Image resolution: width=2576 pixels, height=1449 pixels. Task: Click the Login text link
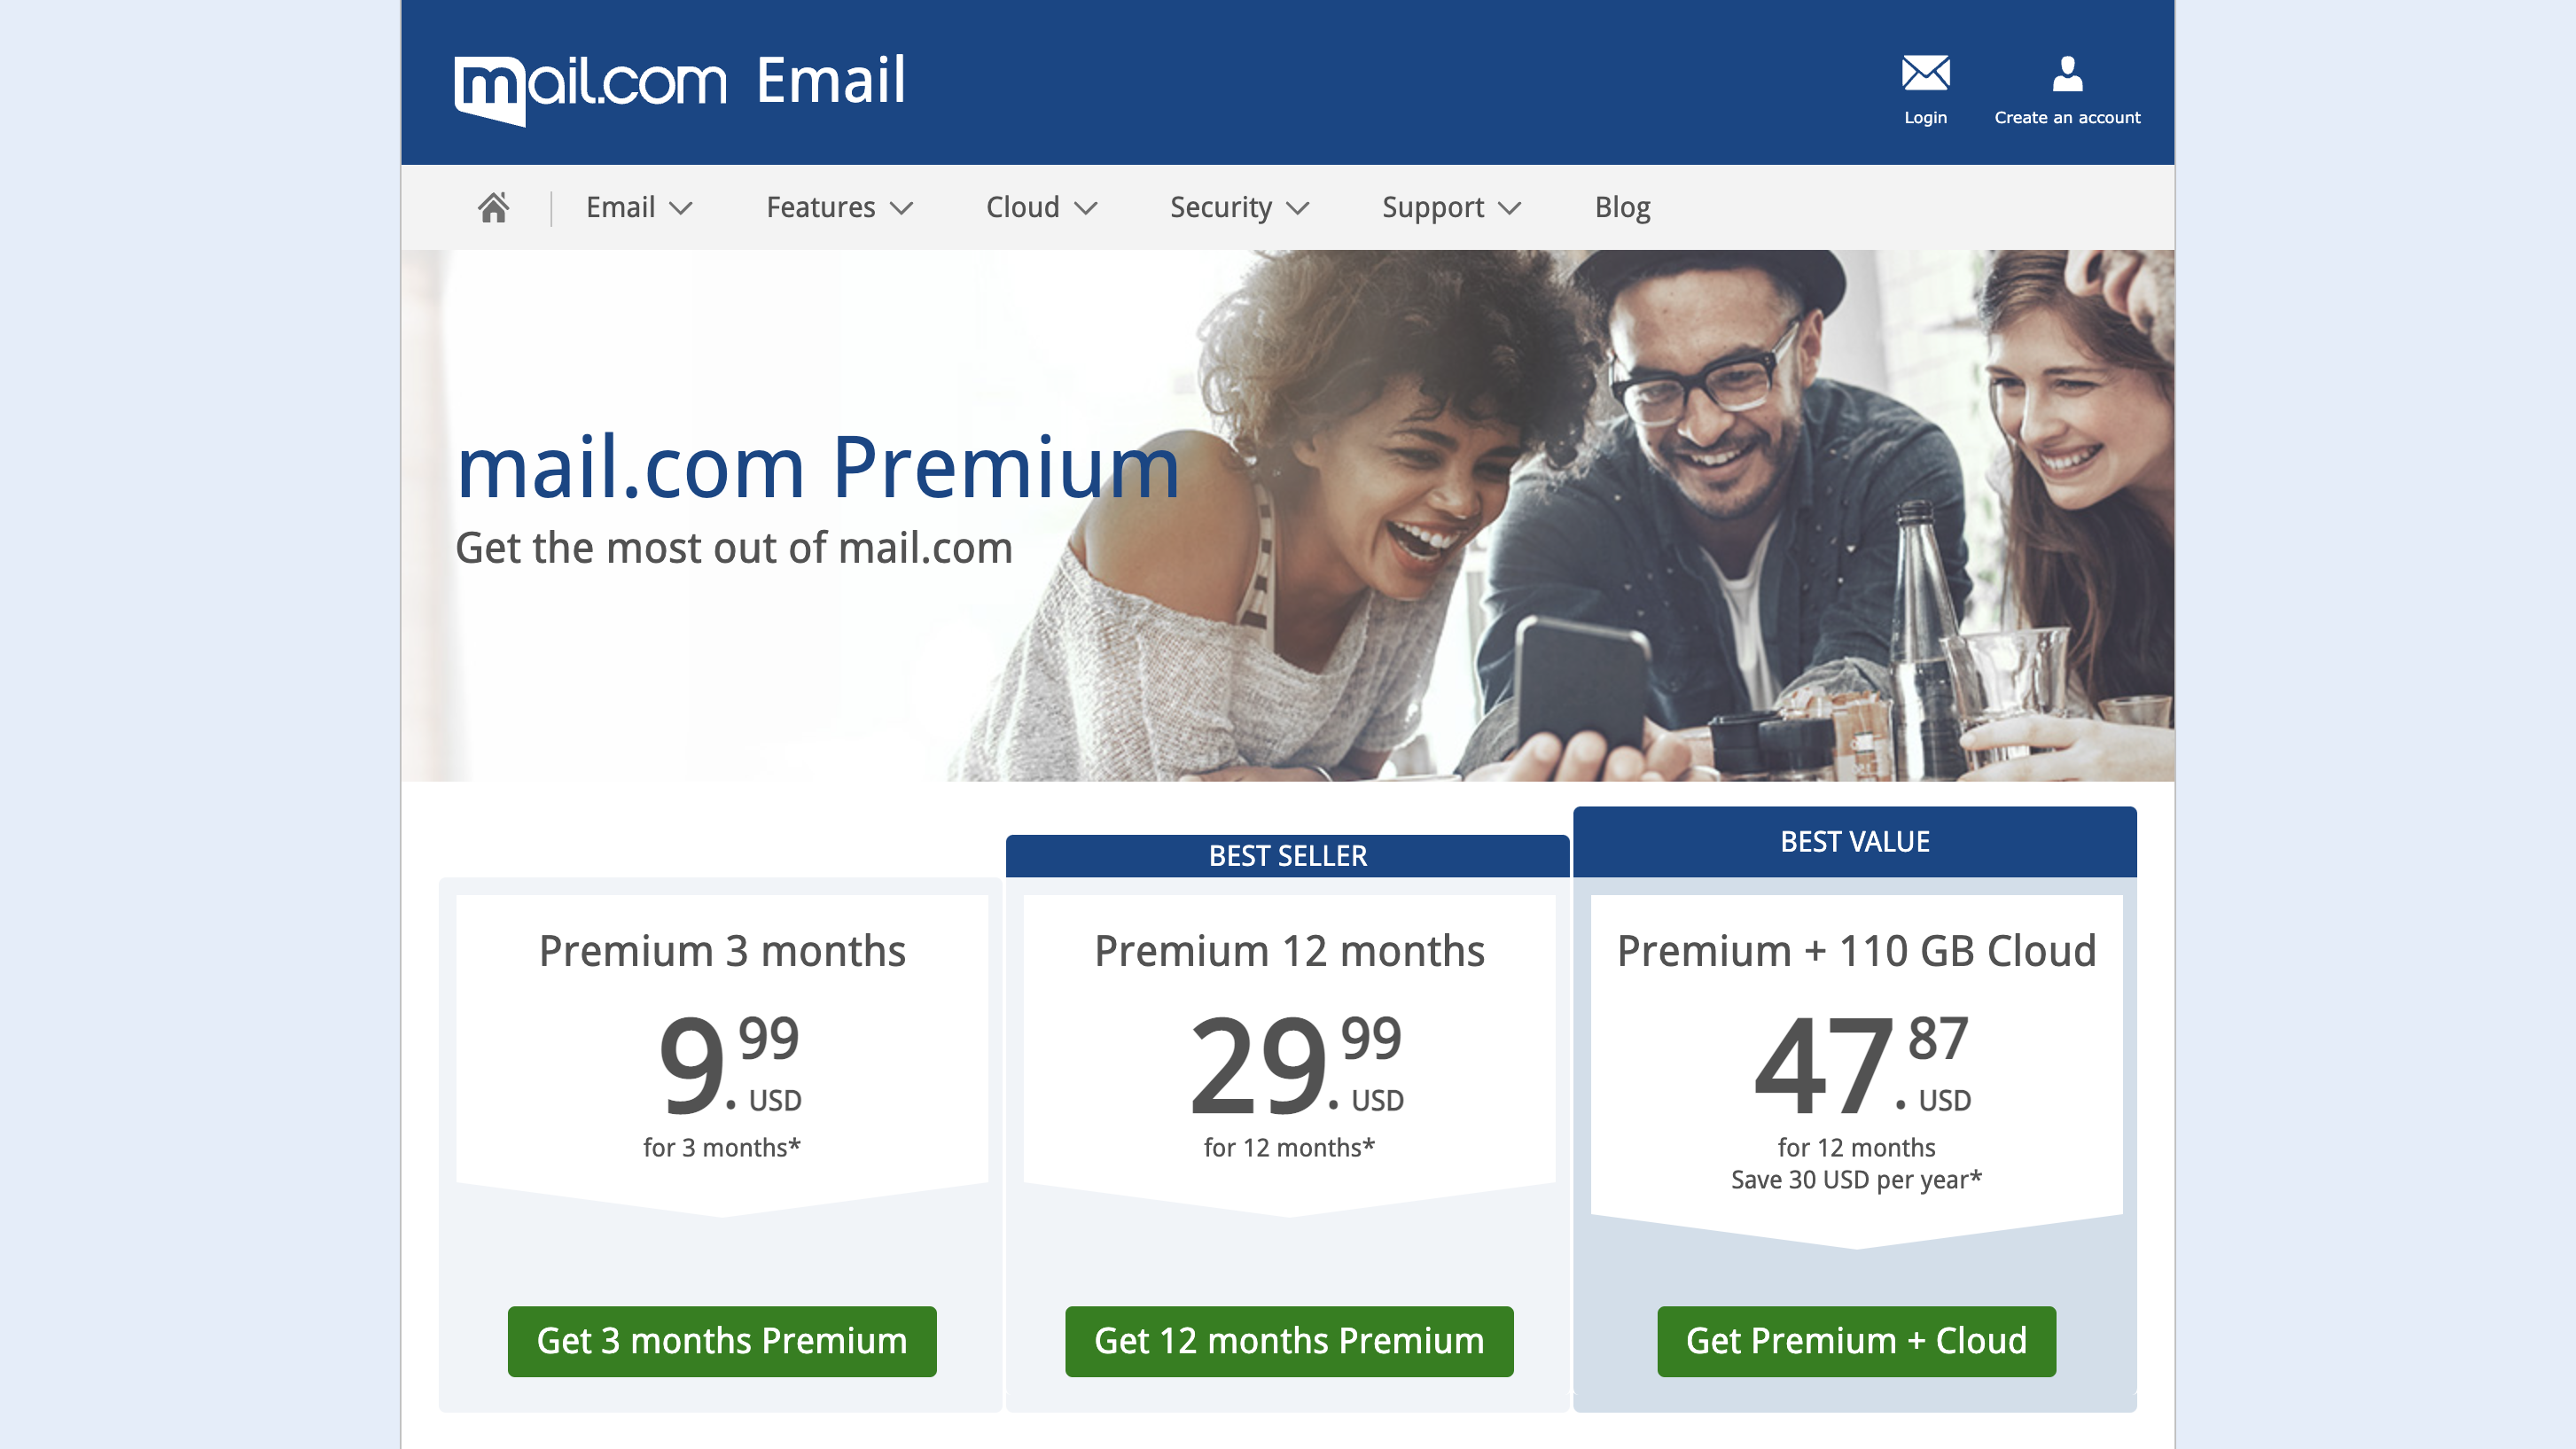coord(1925,117)
